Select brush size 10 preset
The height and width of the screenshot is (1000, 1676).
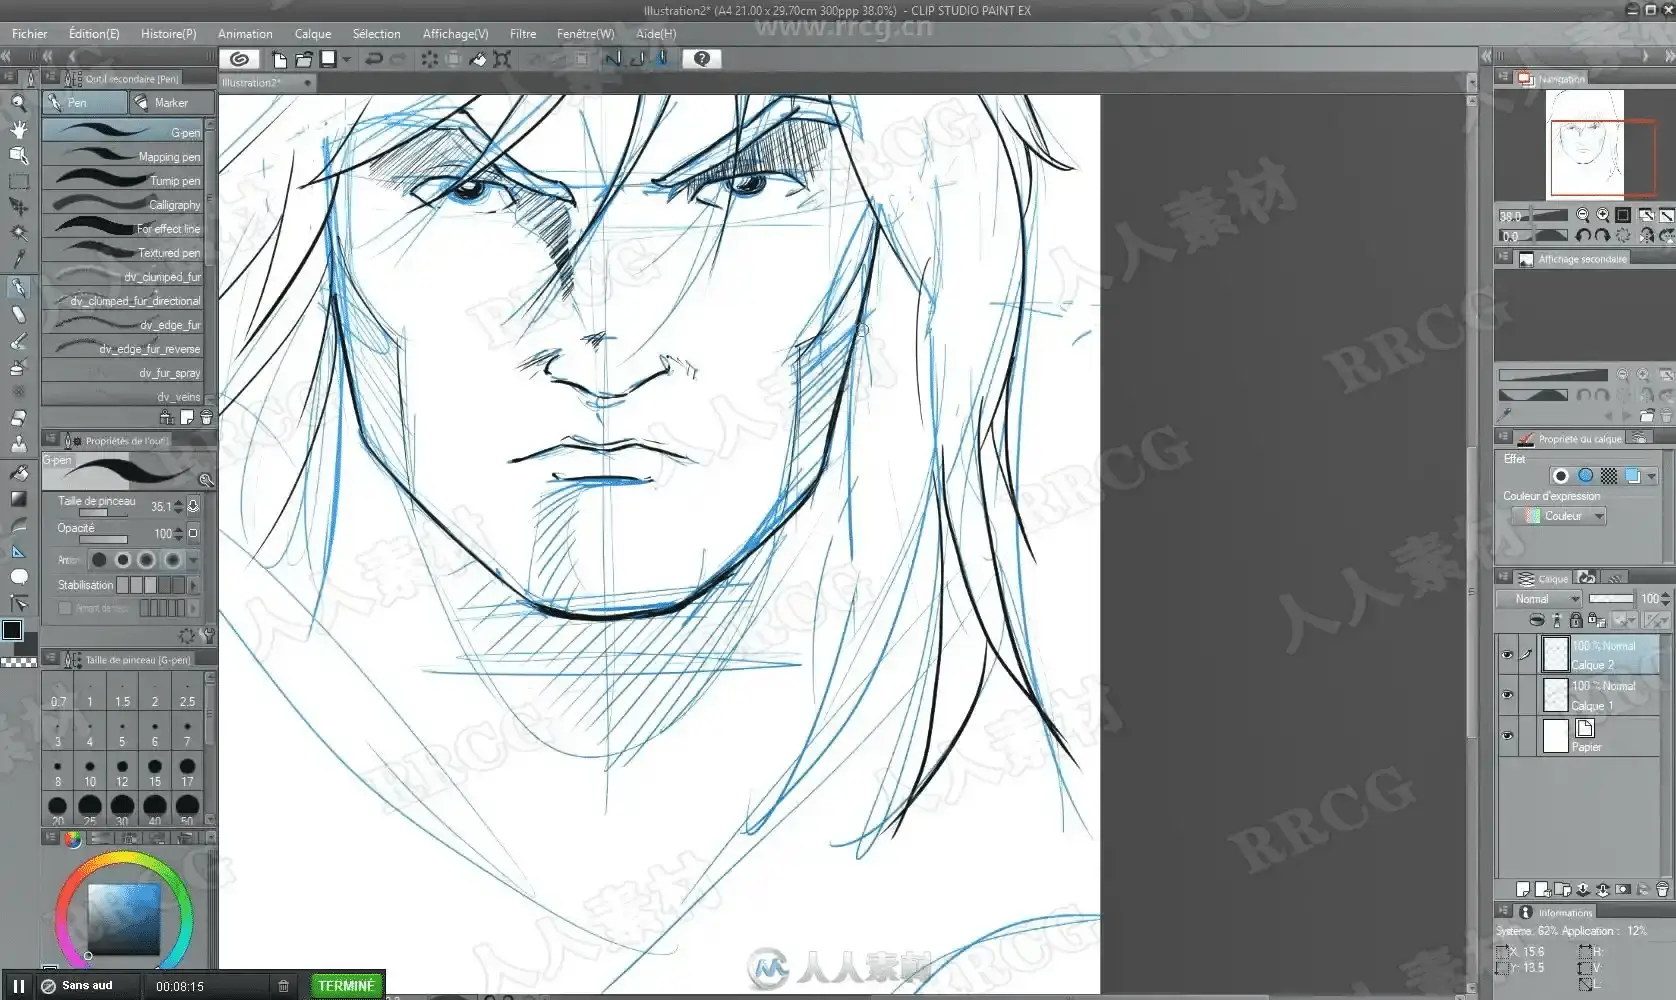(x=90, y=773)
